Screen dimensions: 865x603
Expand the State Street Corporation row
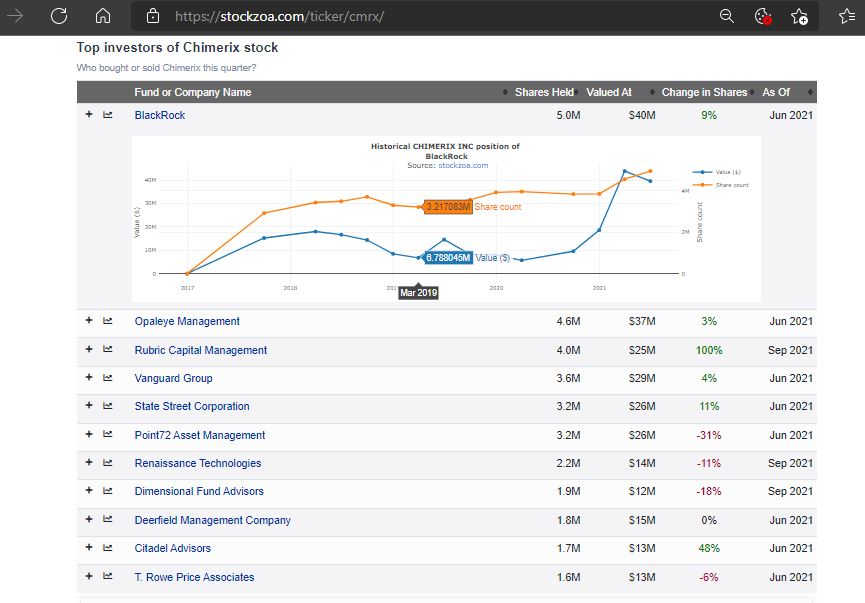[89, 405]
